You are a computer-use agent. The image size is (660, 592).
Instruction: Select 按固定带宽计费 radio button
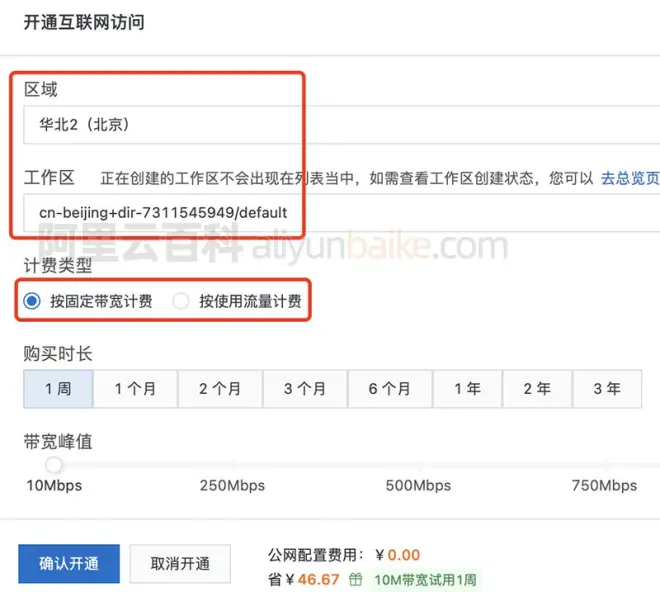(33, 301)
